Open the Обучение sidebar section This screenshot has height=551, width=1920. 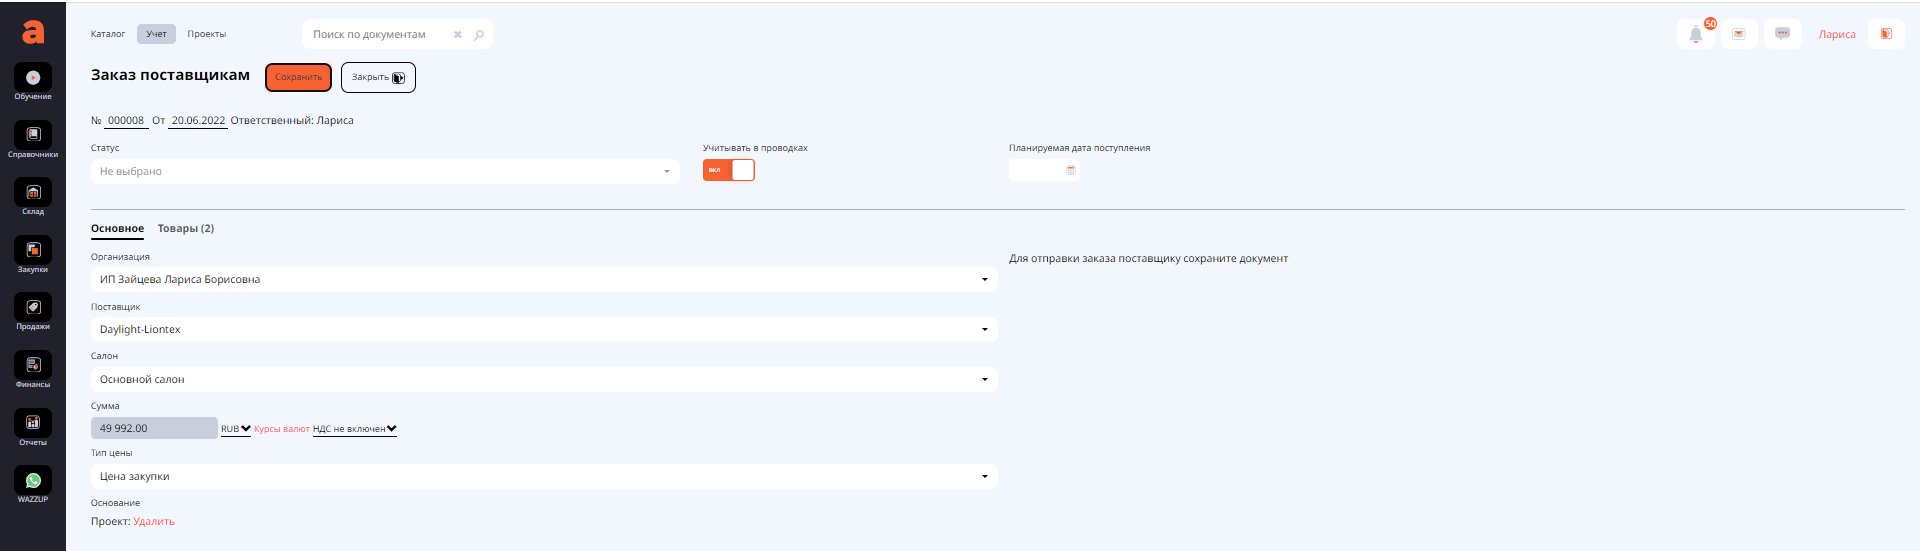33,79
